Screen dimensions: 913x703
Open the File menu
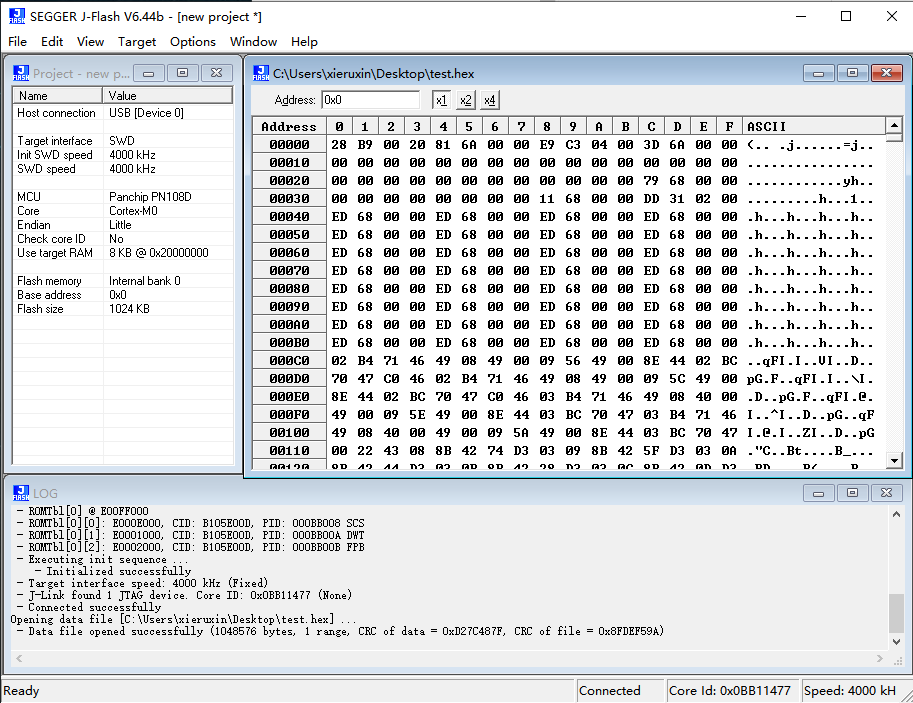point(17,42)
